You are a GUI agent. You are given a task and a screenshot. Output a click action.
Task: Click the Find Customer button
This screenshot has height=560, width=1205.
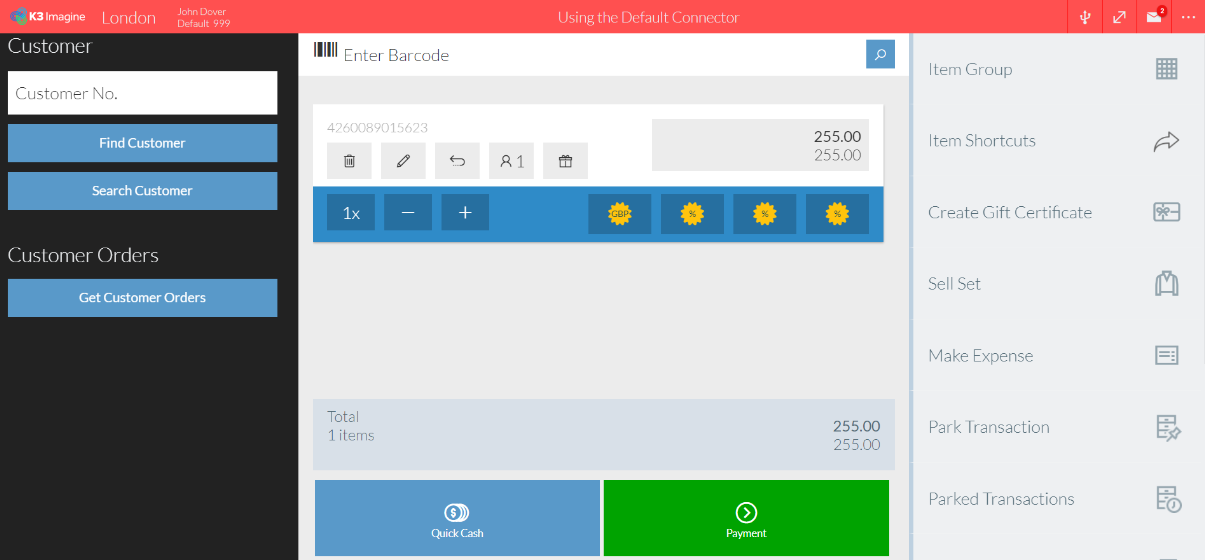(x=142, y=143)
